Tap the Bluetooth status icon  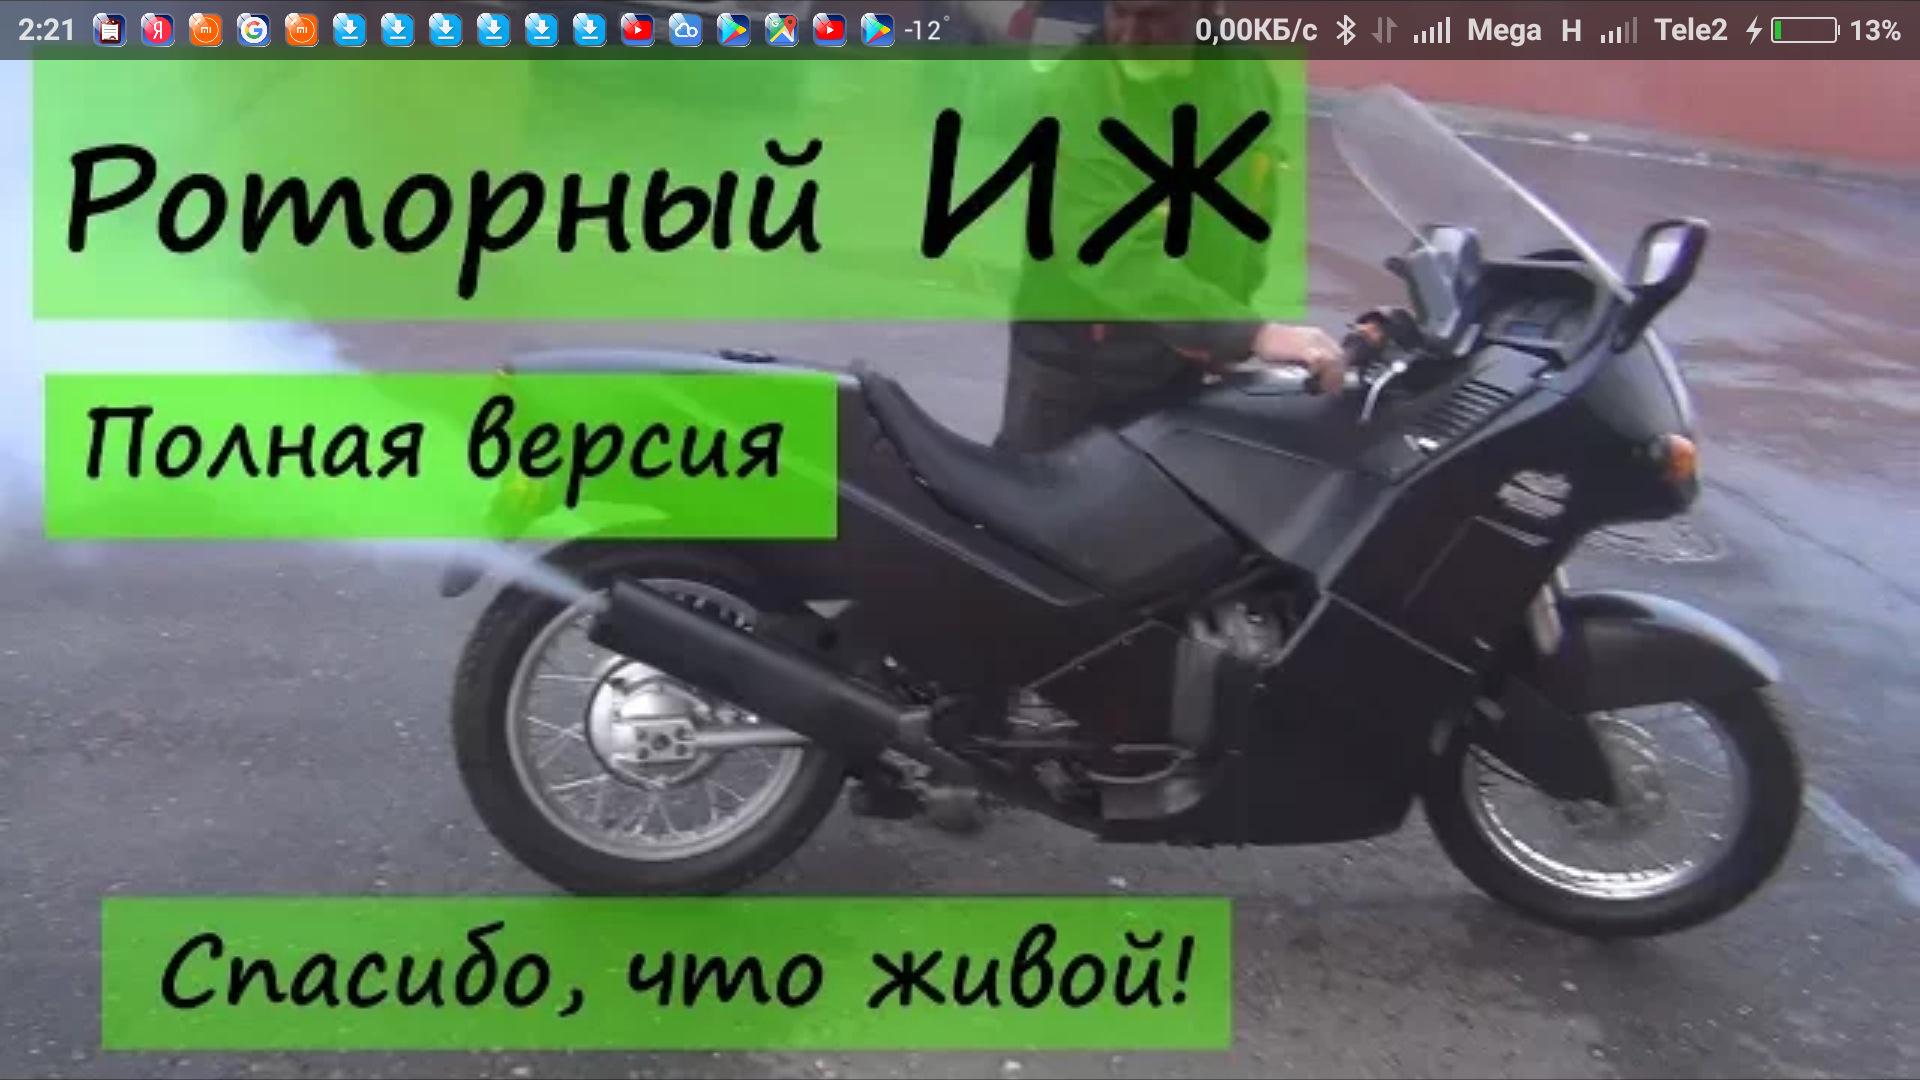[x=1346, y=31]
